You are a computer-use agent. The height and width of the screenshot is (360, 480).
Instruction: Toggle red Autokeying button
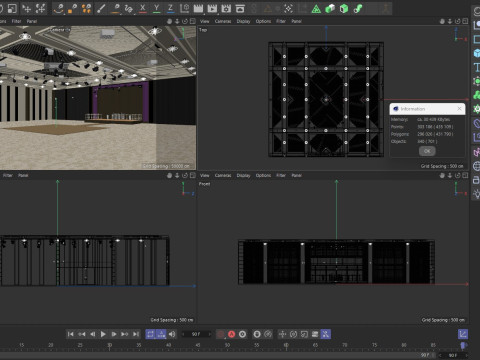[231, 334]
